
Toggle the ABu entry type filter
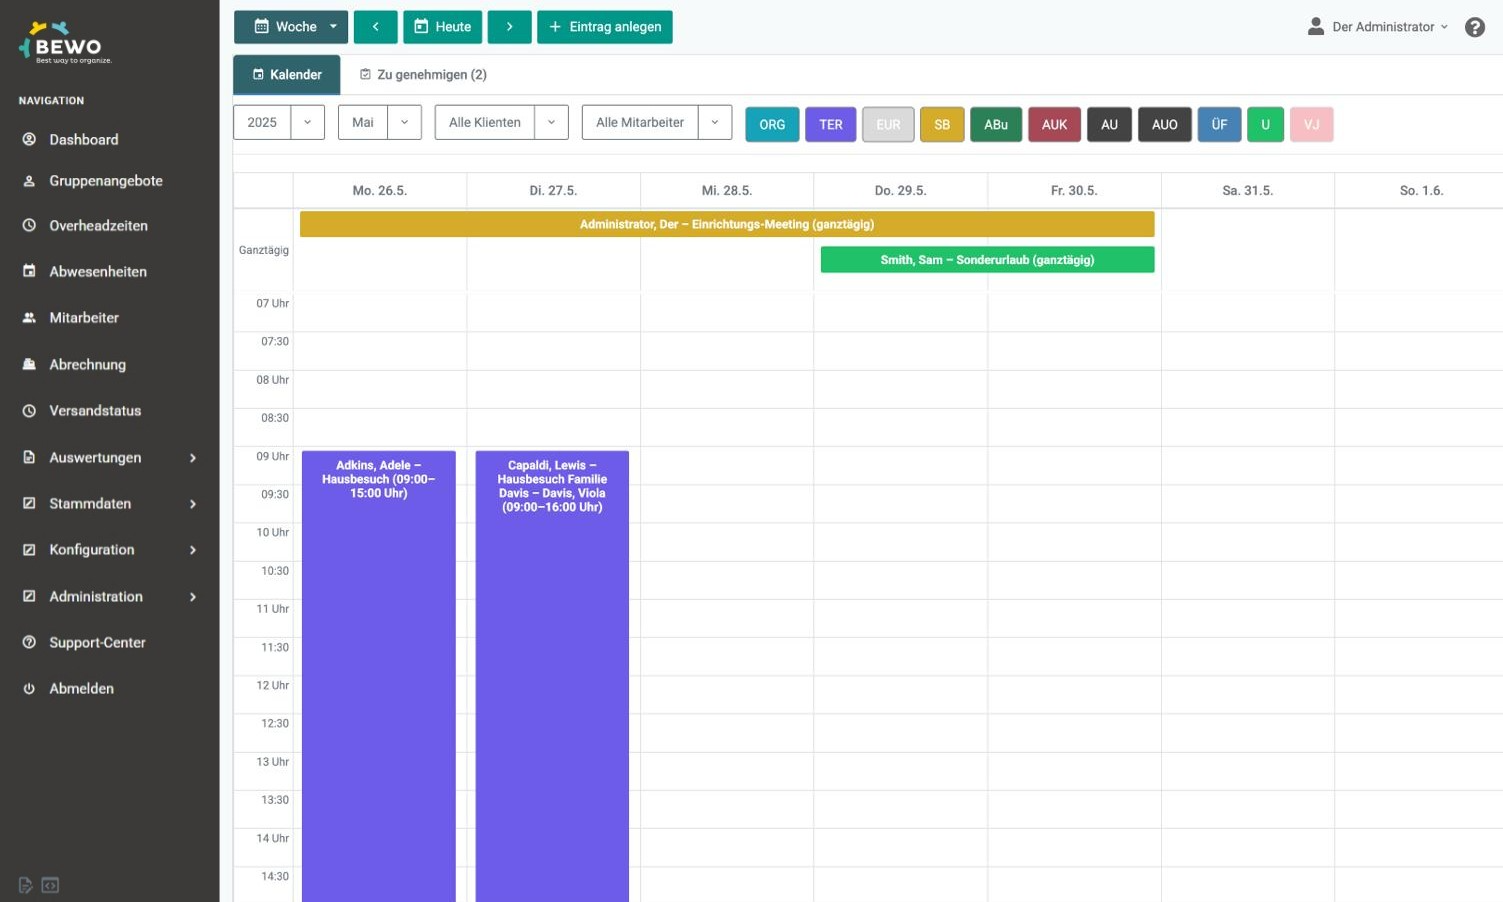[x=996, y=124]
